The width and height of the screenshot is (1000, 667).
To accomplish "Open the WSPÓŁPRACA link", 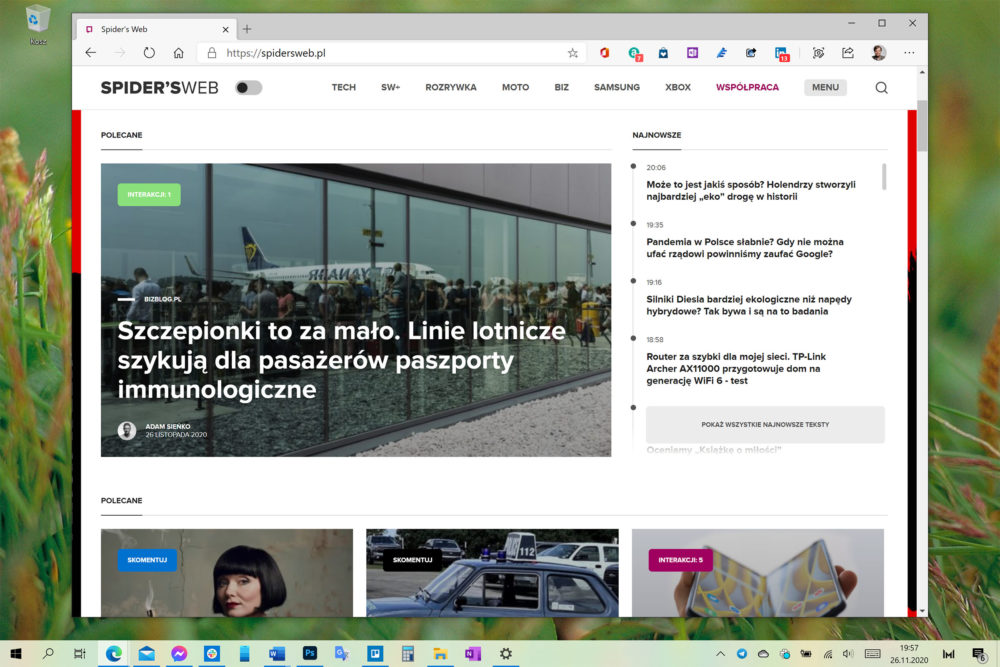I will point(747,87).
